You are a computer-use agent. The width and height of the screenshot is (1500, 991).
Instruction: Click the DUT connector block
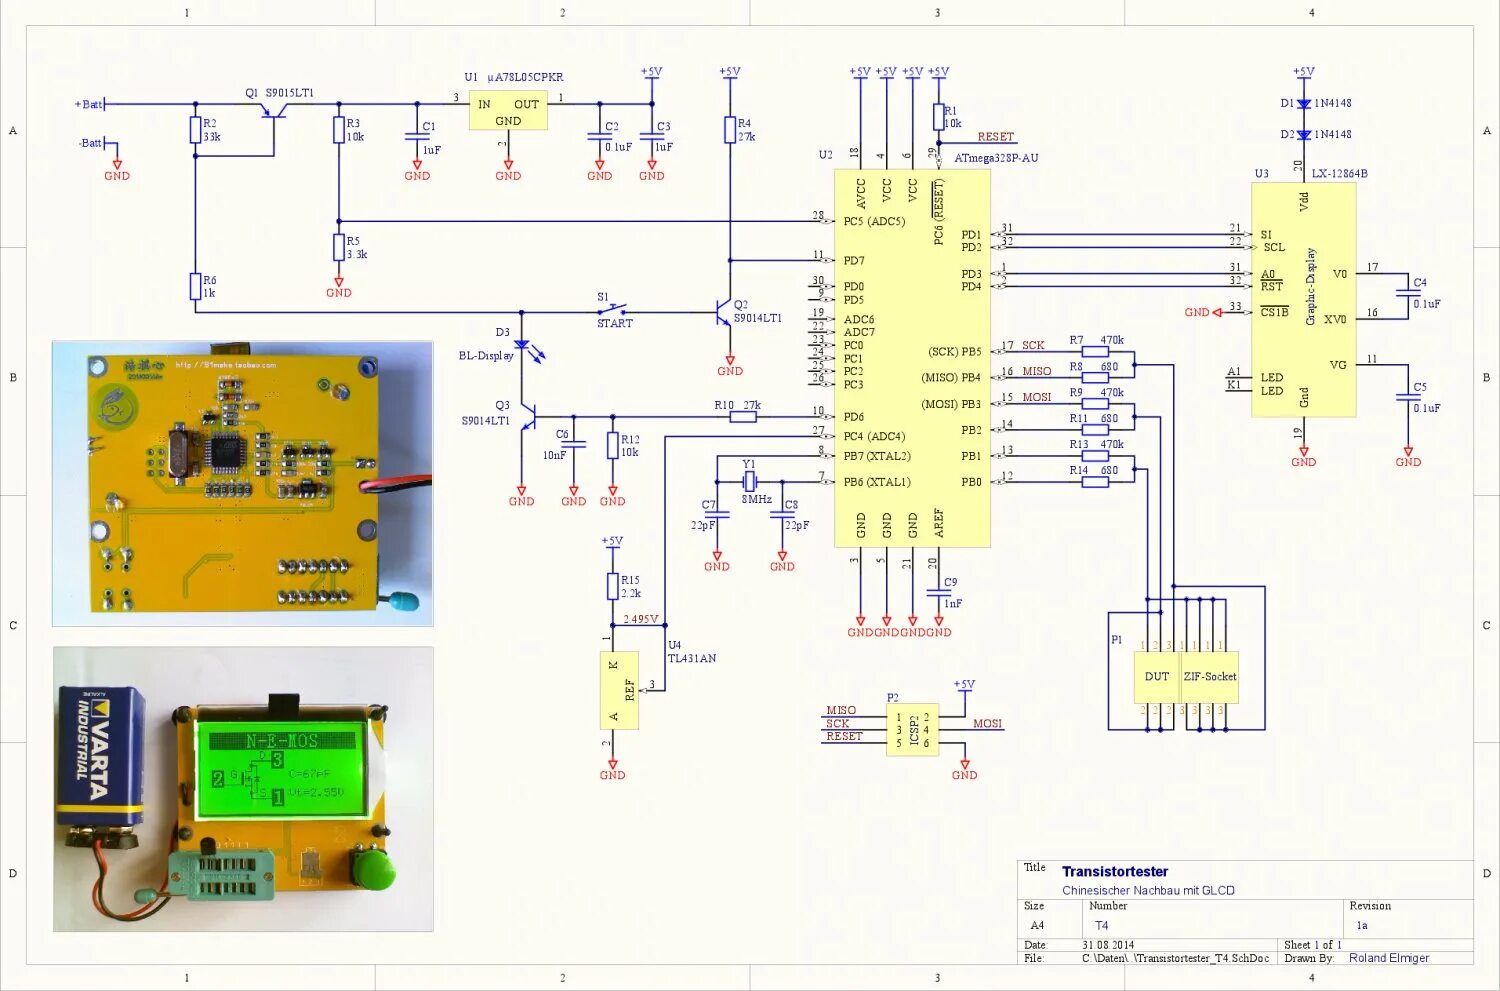[1156, 676]
